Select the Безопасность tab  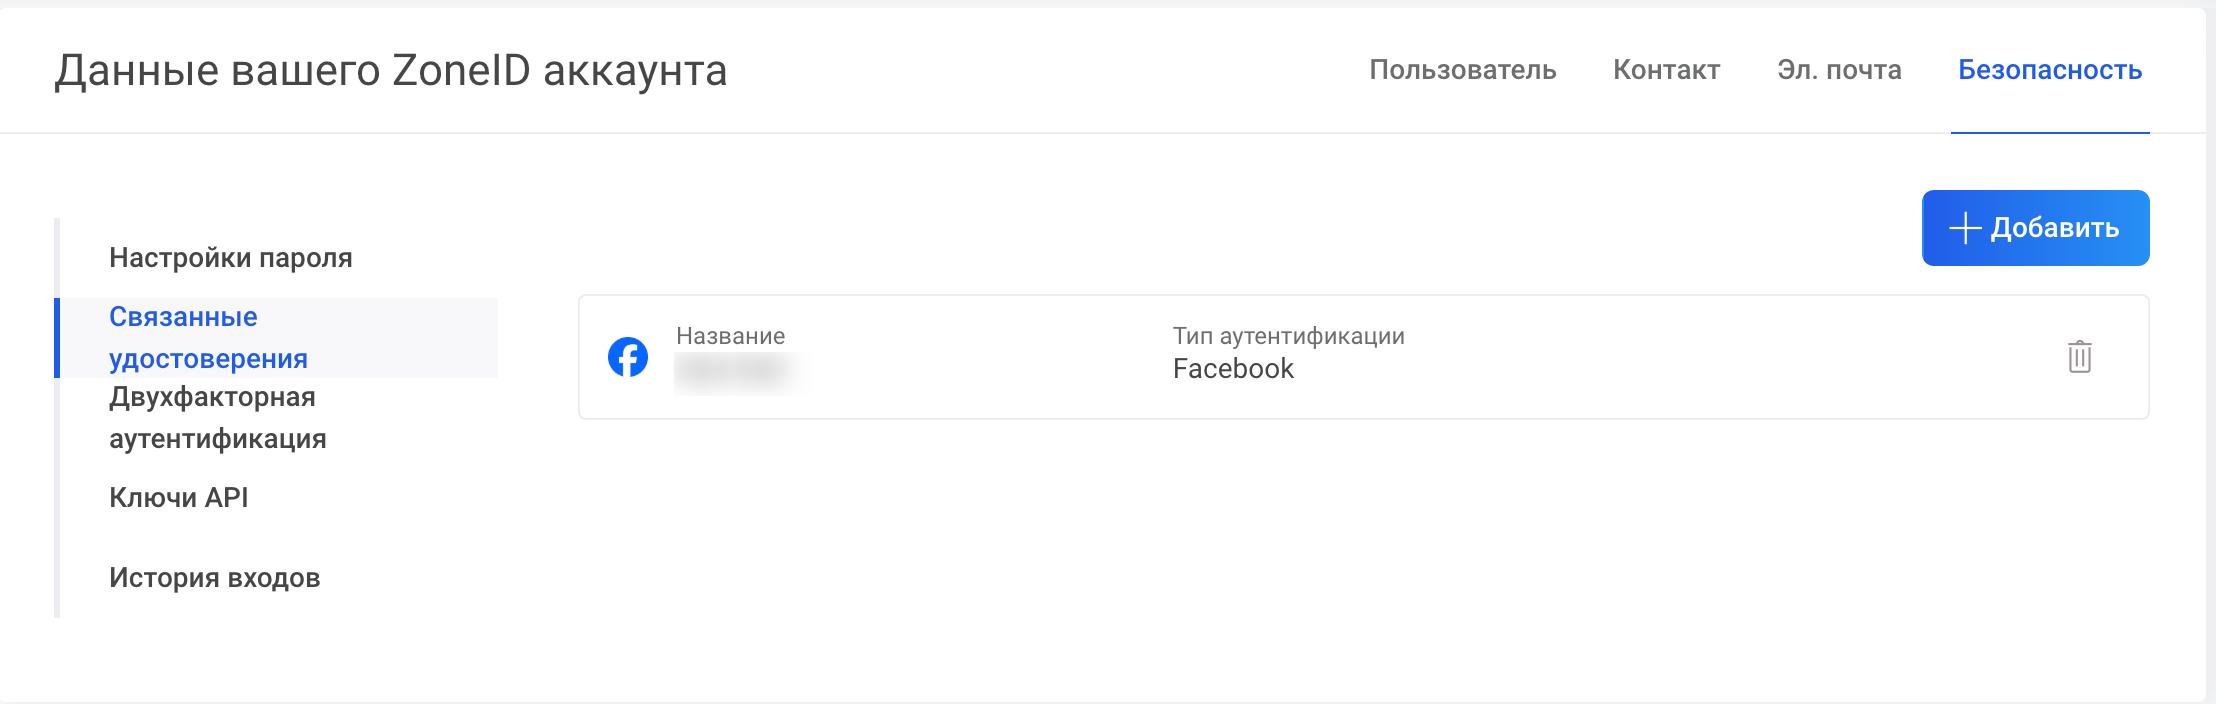point(2049,70)
